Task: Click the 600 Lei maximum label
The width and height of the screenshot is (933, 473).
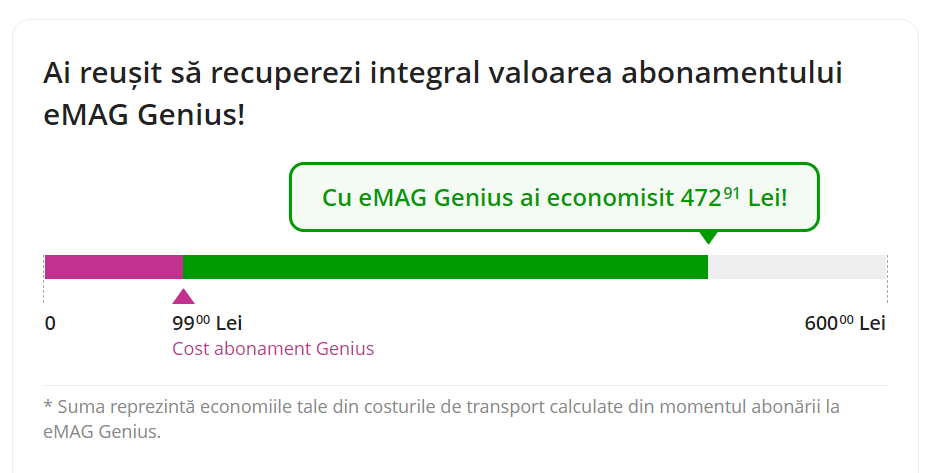Action: coord(845,323)
